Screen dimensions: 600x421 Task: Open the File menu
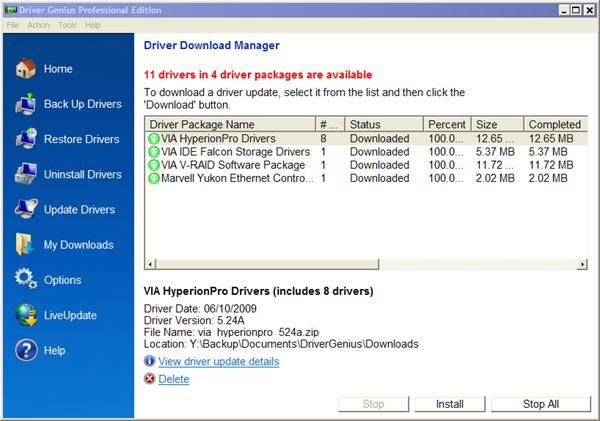13,25
